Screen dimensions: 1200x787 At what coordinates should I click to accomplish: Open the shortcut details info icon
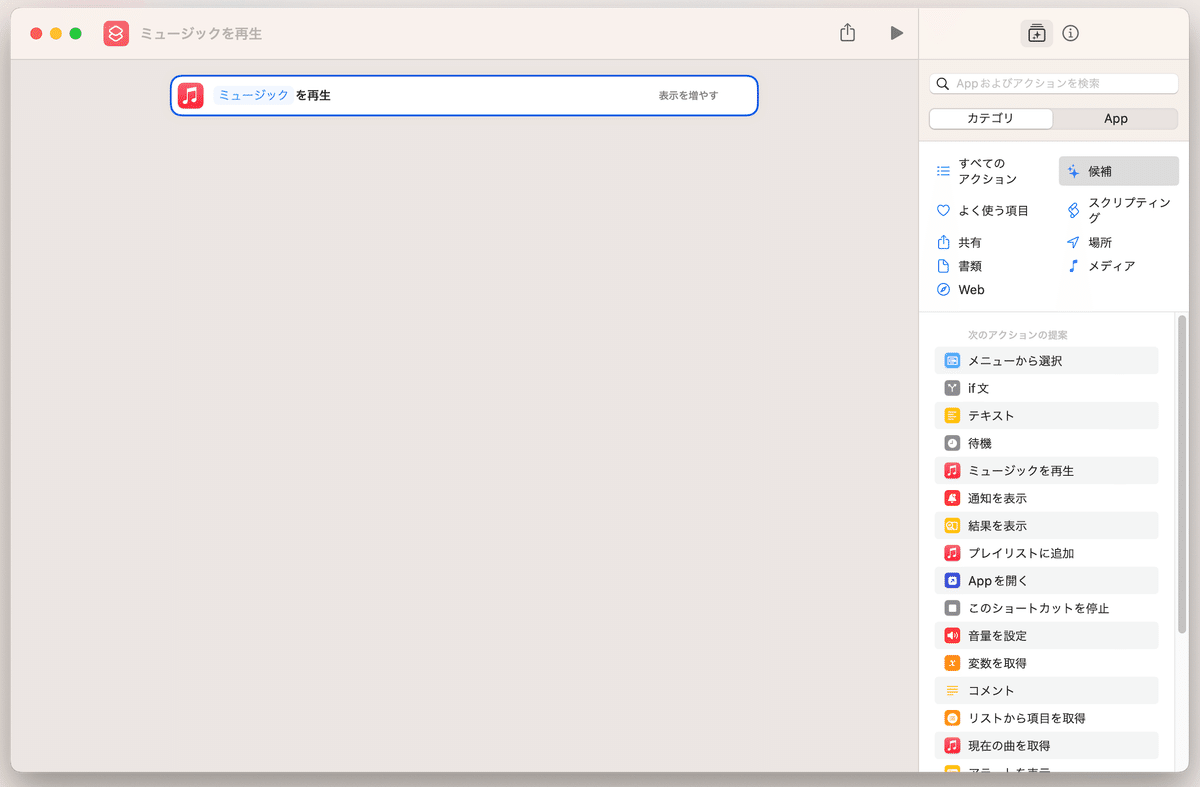point(1070,33)
